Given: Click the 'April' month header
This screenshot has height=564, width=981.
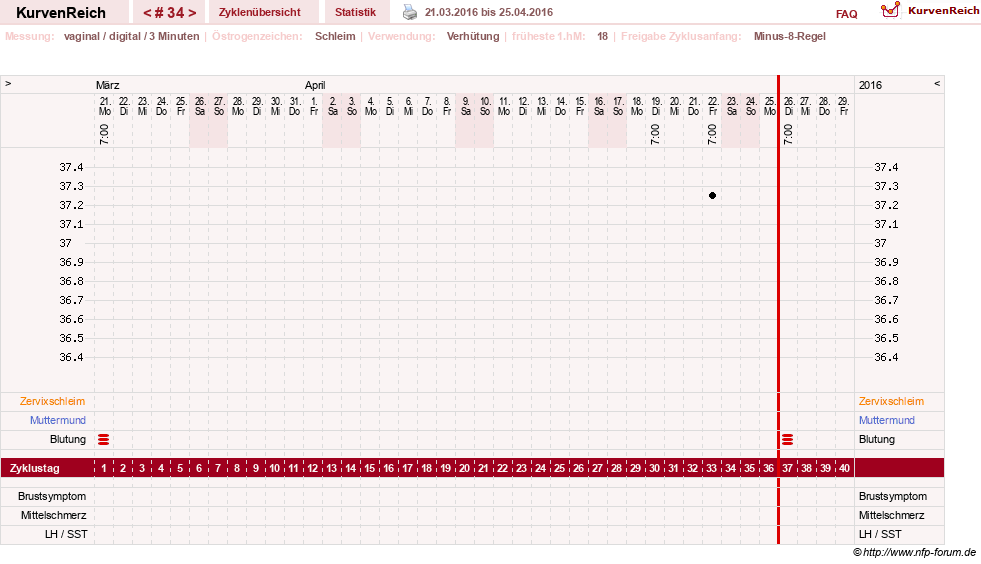Looking at the screenshot, I should click(x=315, y=85).
